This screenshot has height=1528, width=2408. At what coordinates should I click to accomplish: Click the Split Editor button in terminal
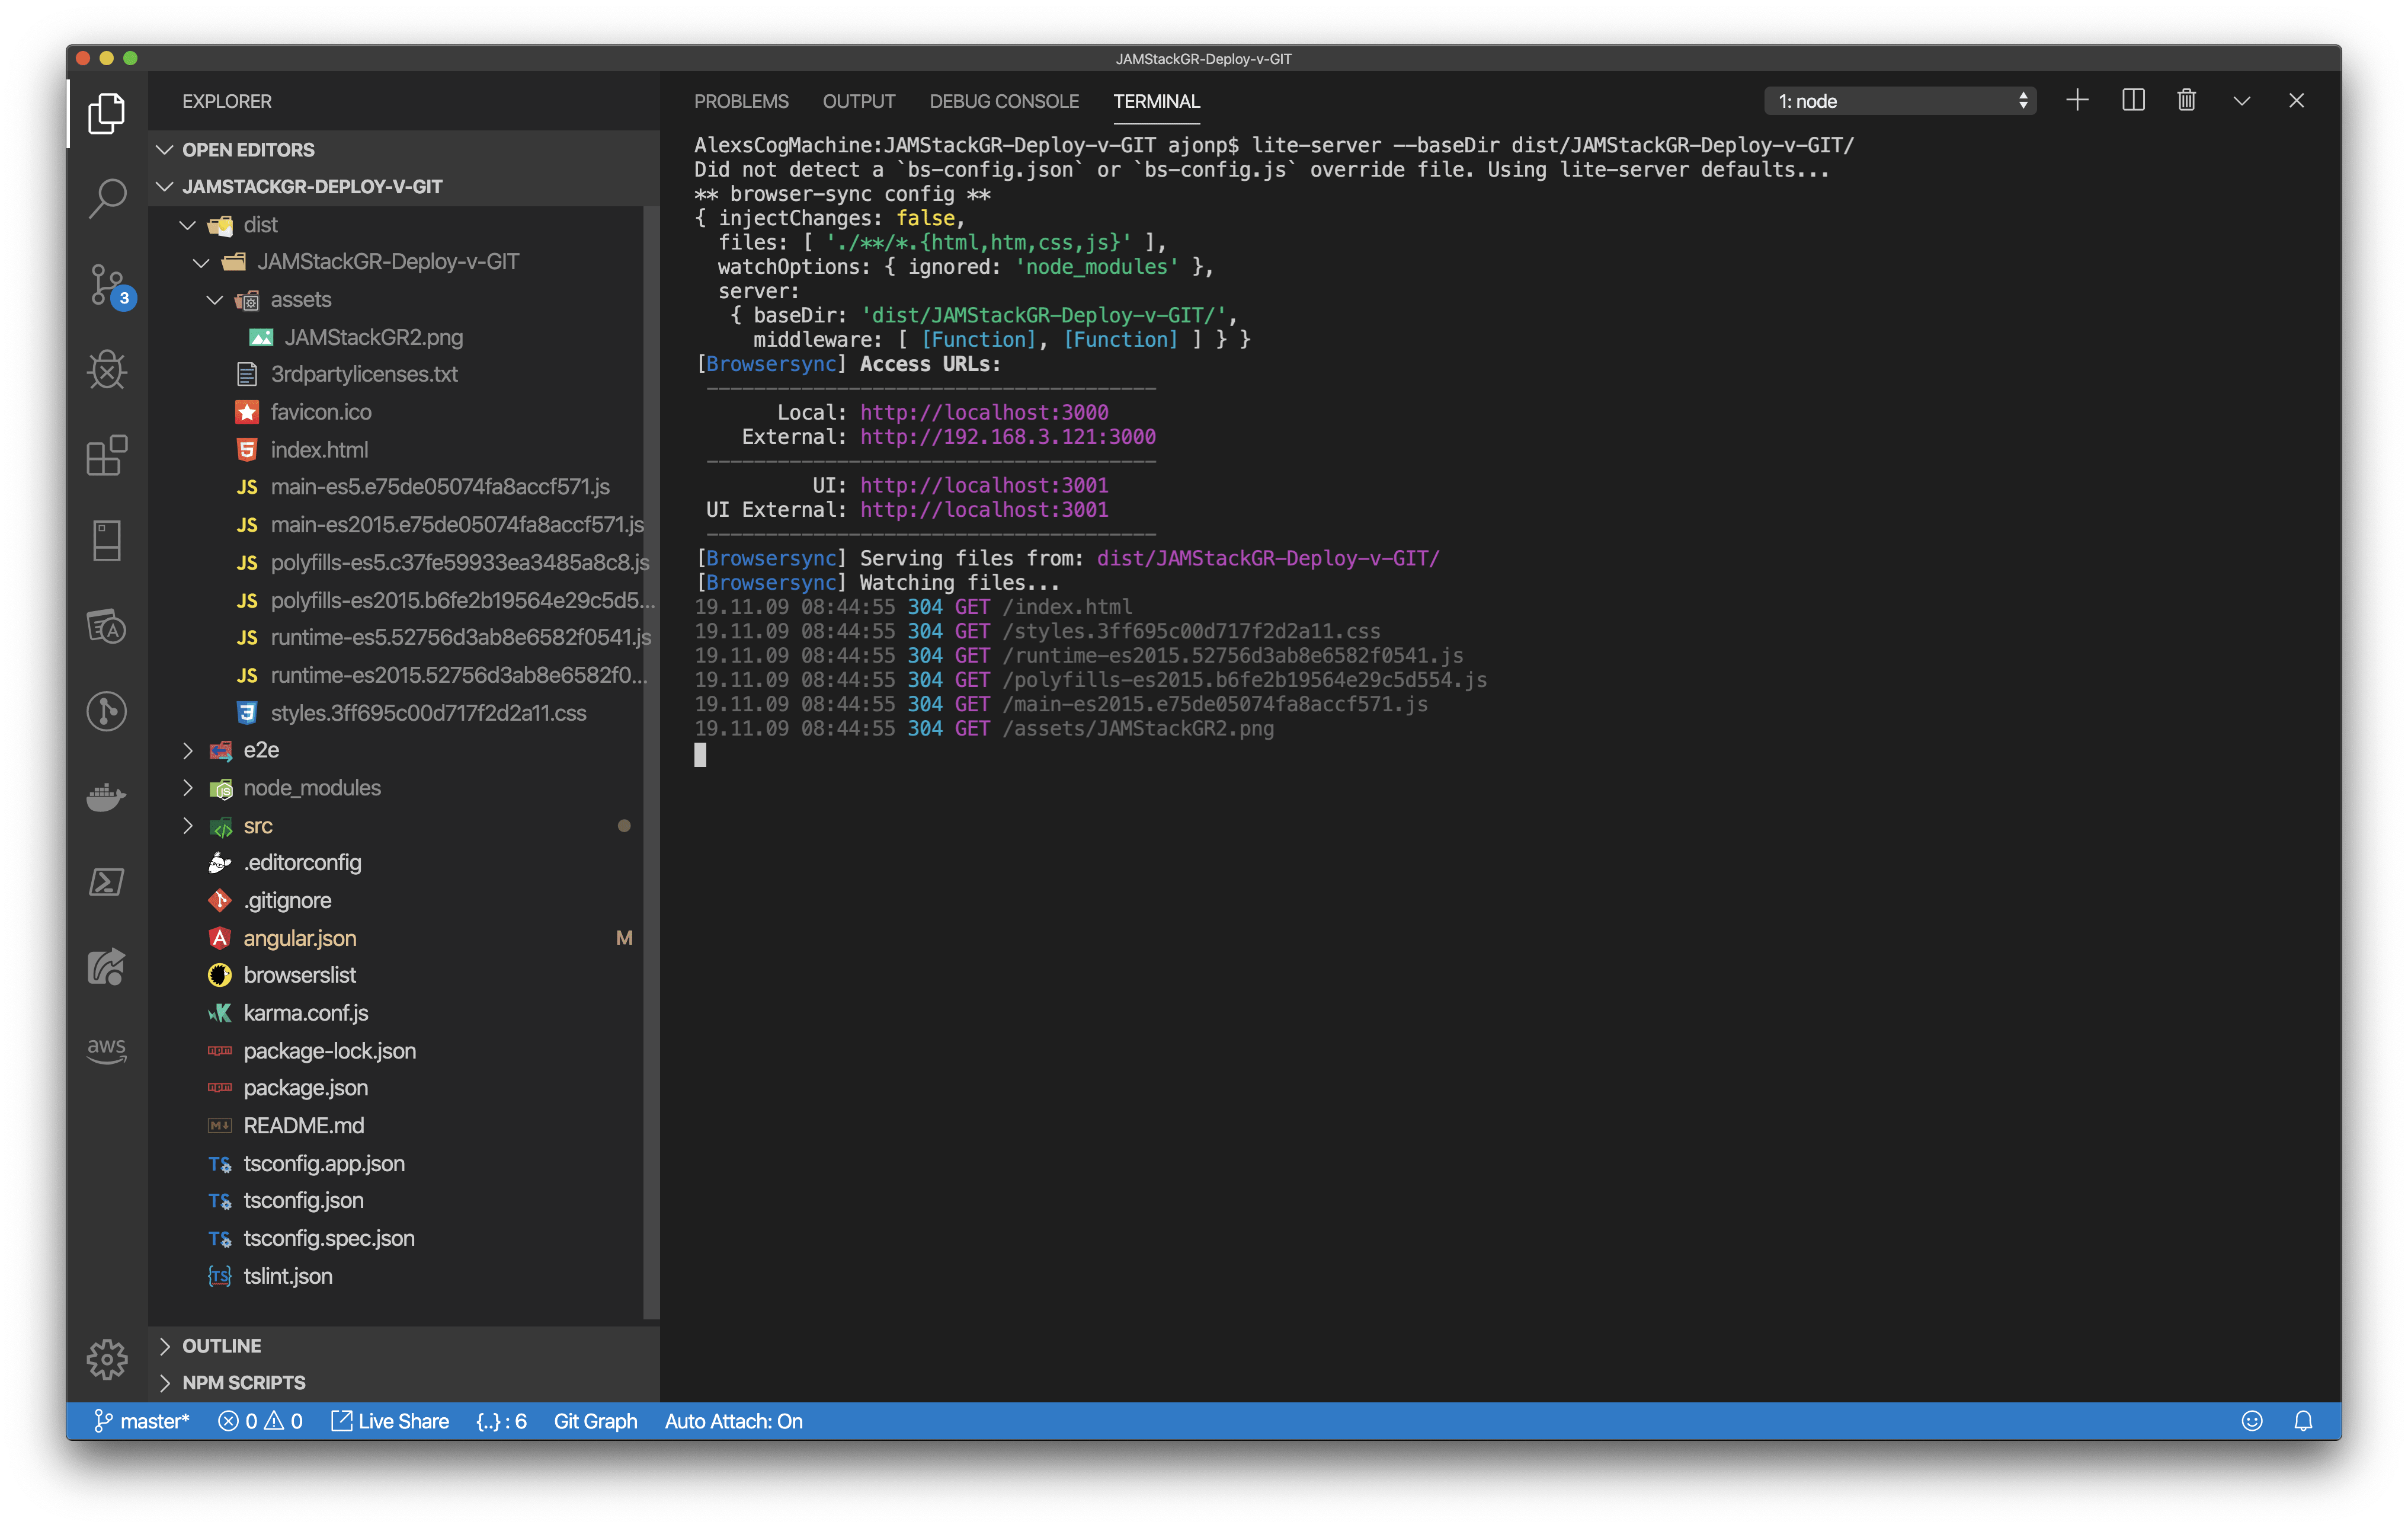click(x=2131, y=100)
